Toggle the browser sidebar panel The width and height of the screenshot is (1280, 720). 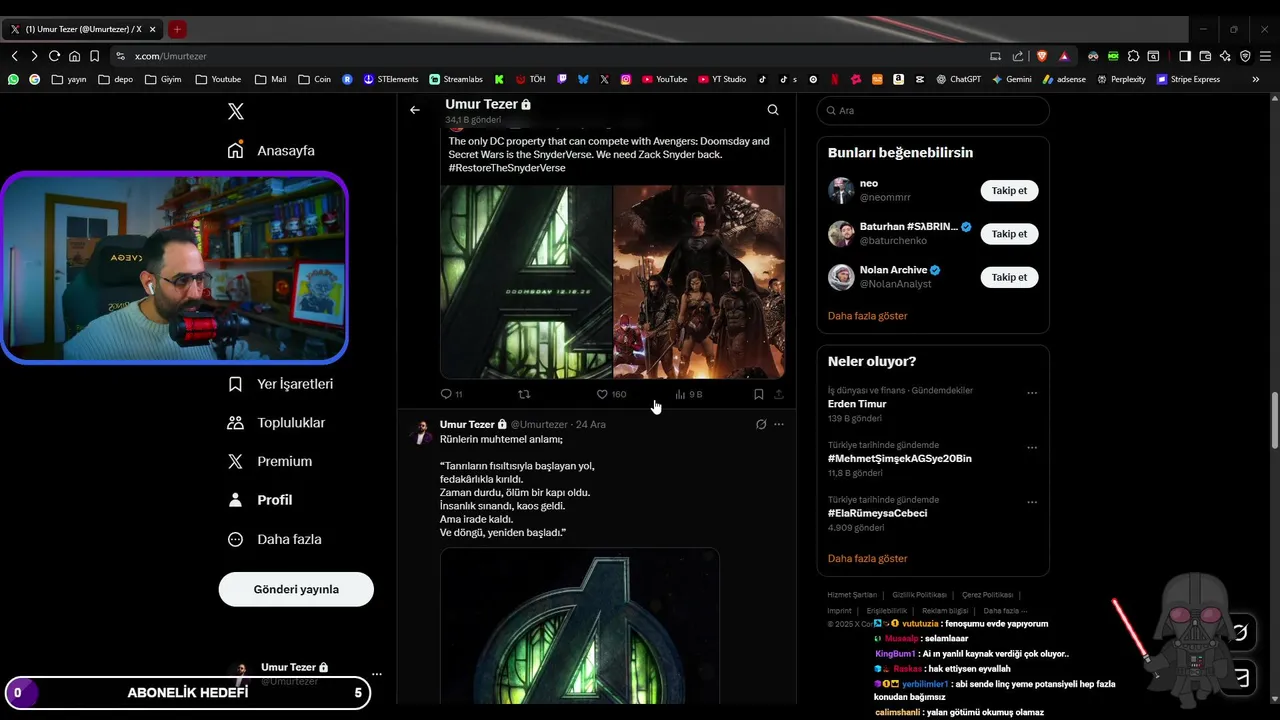click(1185, 56)
